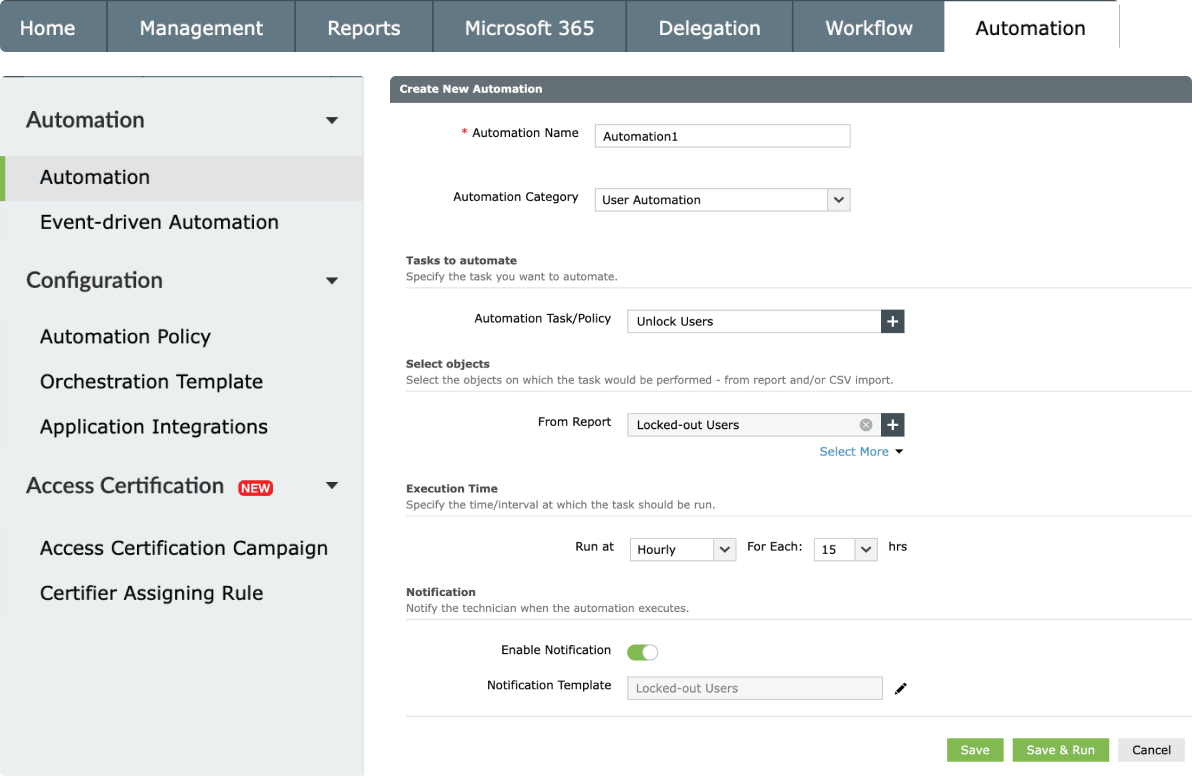Image resolution: width=1192 pixels, height=776 pixels.
Task: Clear the Locked-out Users report selection
Action: click(866, 425)
